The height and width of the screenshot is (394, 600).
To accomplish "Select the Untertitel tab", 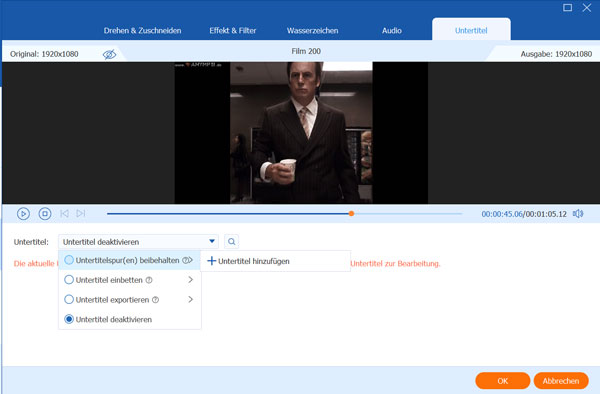I will (471, 30).
